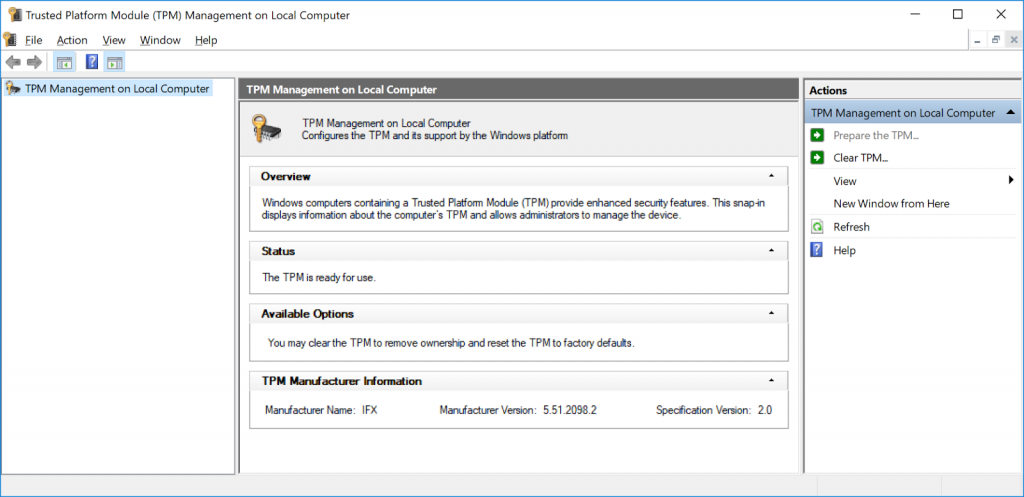The width and height of the screenshot is (1024, 497).
Task: Collapse TPM Manufacturer Information section
Action: [771, 381]
